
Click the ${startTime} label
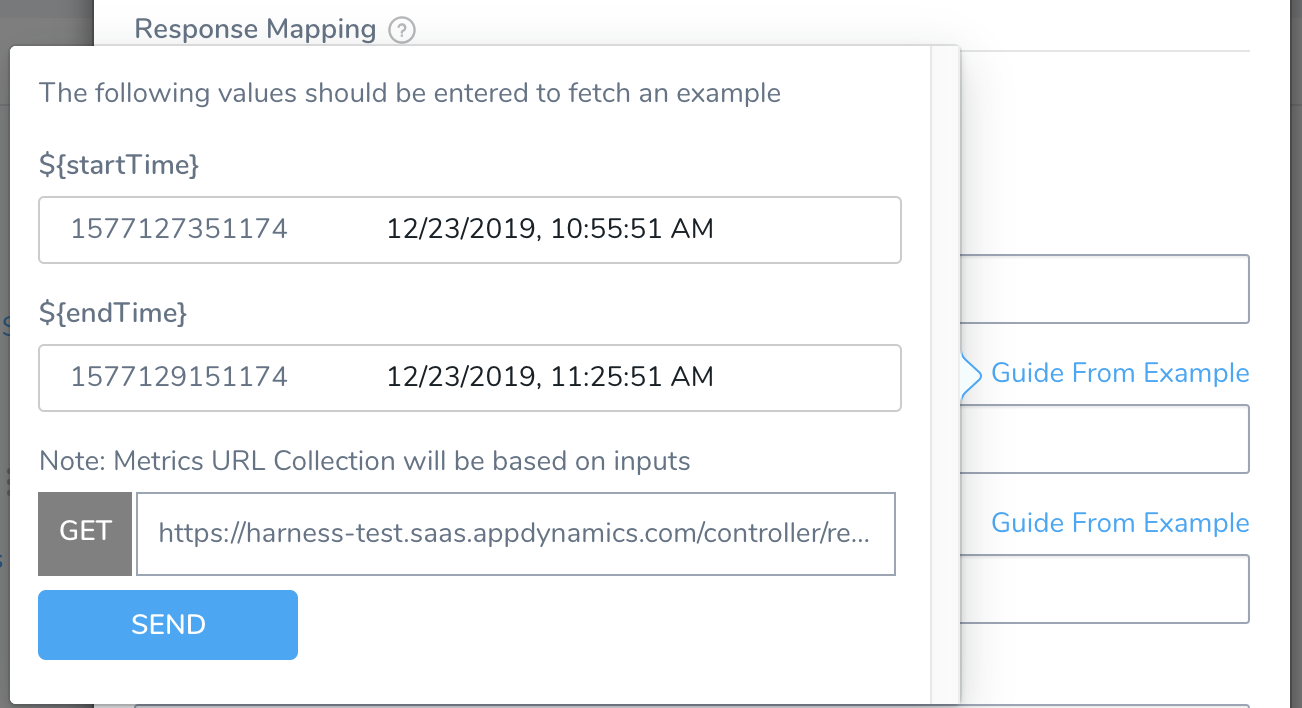pos(119,166)
